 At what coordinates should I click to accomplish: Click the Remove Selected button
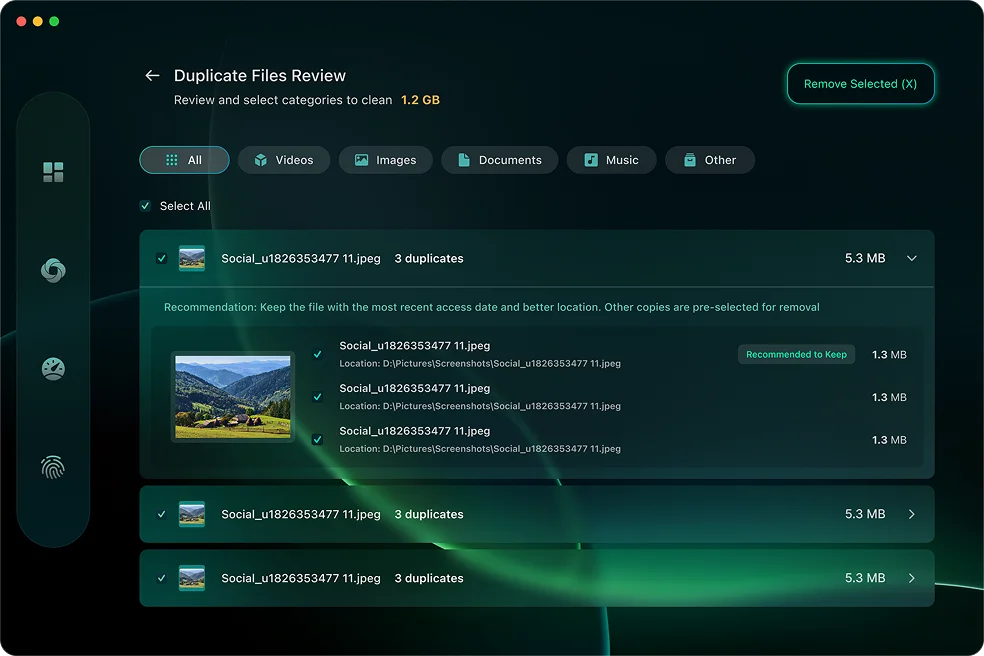tap(860, 84)
